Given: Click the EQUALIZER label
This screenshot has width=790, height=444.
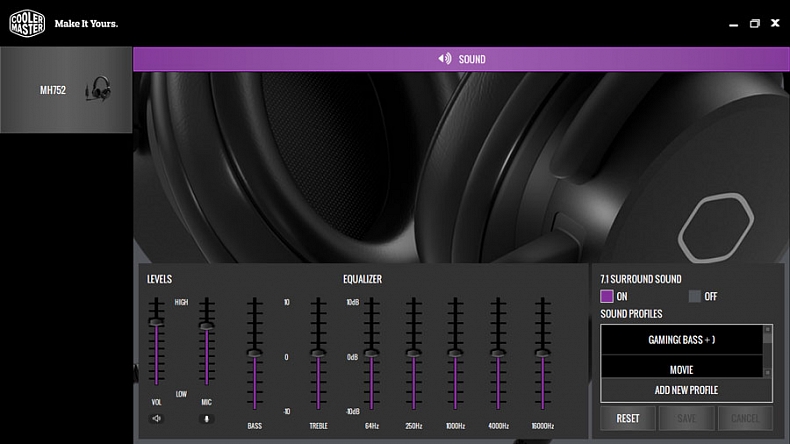Looking at the screenshot, I should point(362,279).
